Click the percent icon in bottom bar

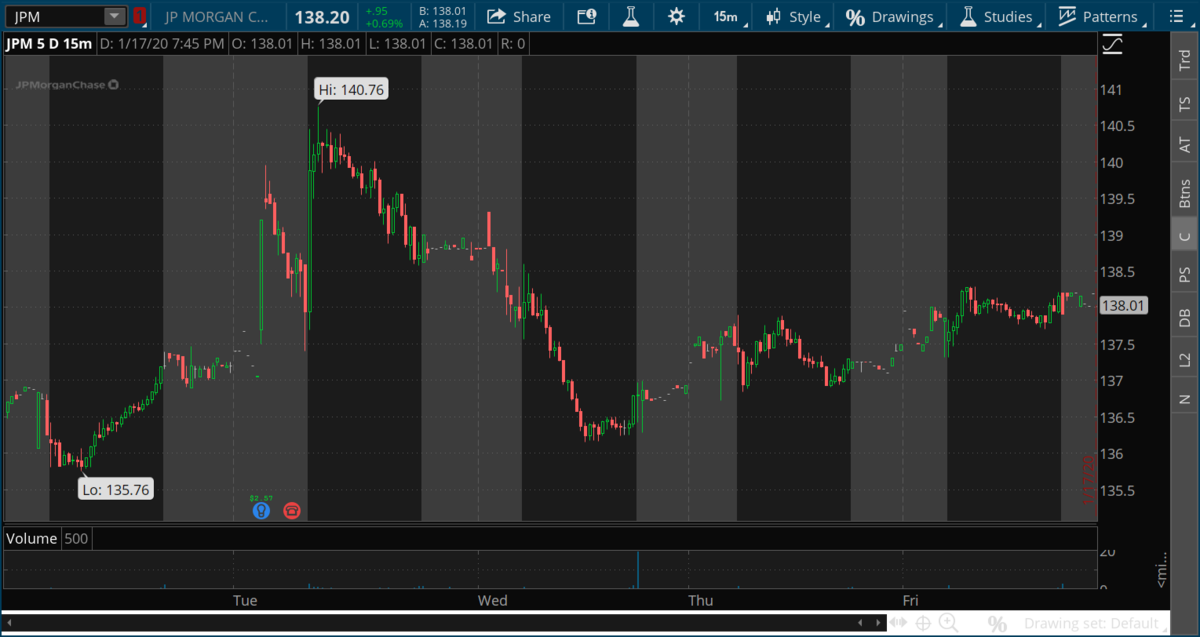click(997, 624)
